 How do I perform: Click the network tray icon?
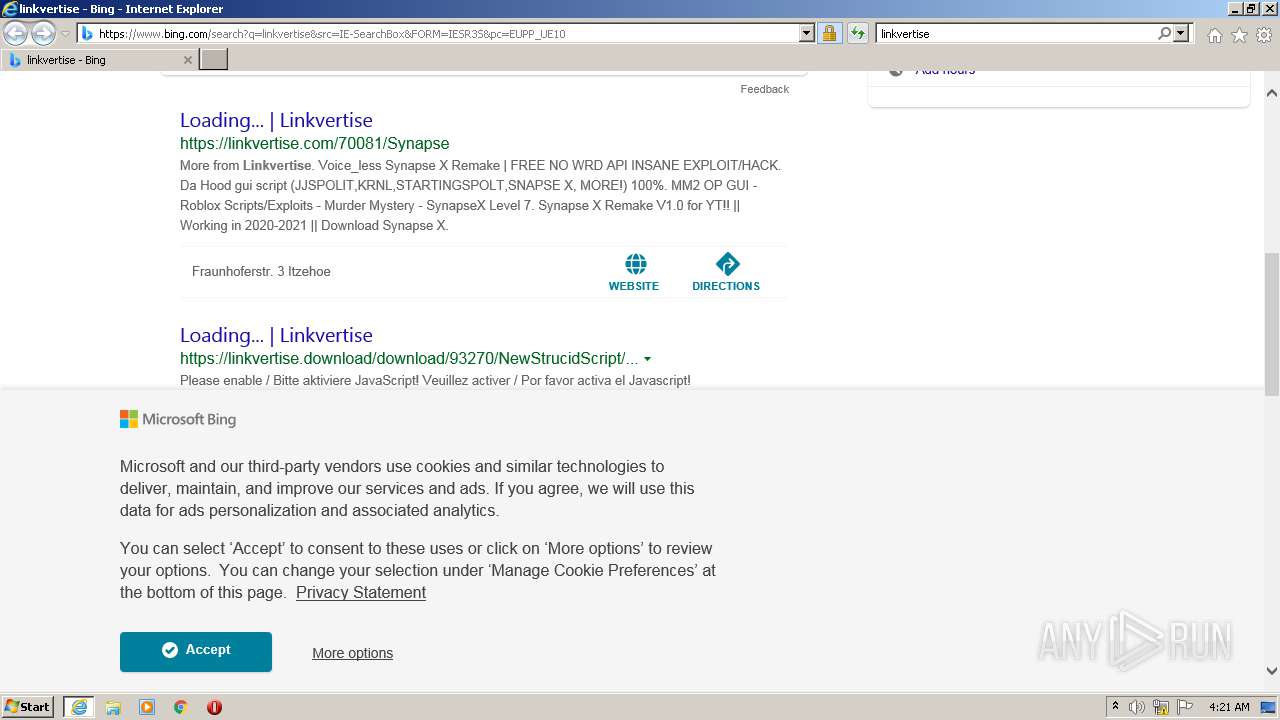[x=1161, y=707]
